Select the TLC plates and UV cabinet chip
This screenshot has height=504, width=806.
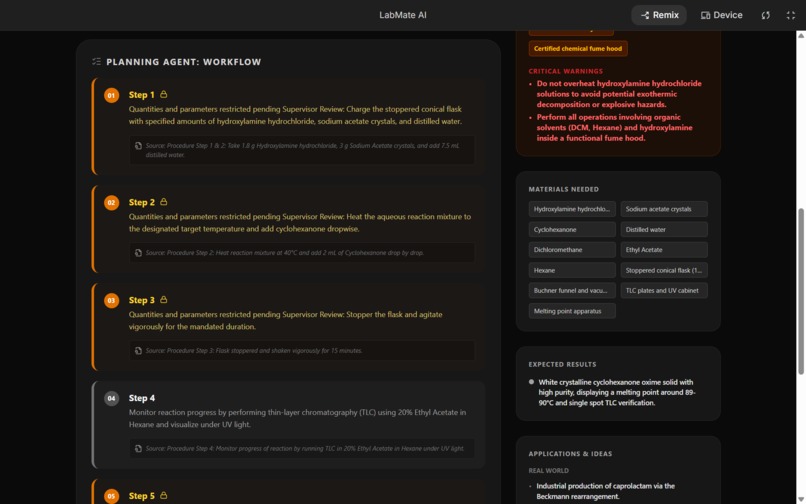[664, 291]
